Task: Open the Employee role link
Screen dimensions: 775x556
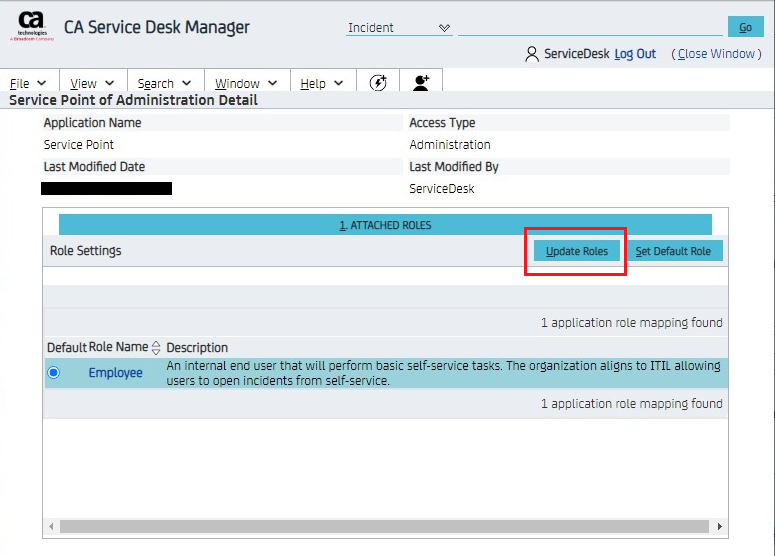Action: (x=115, y=373)
